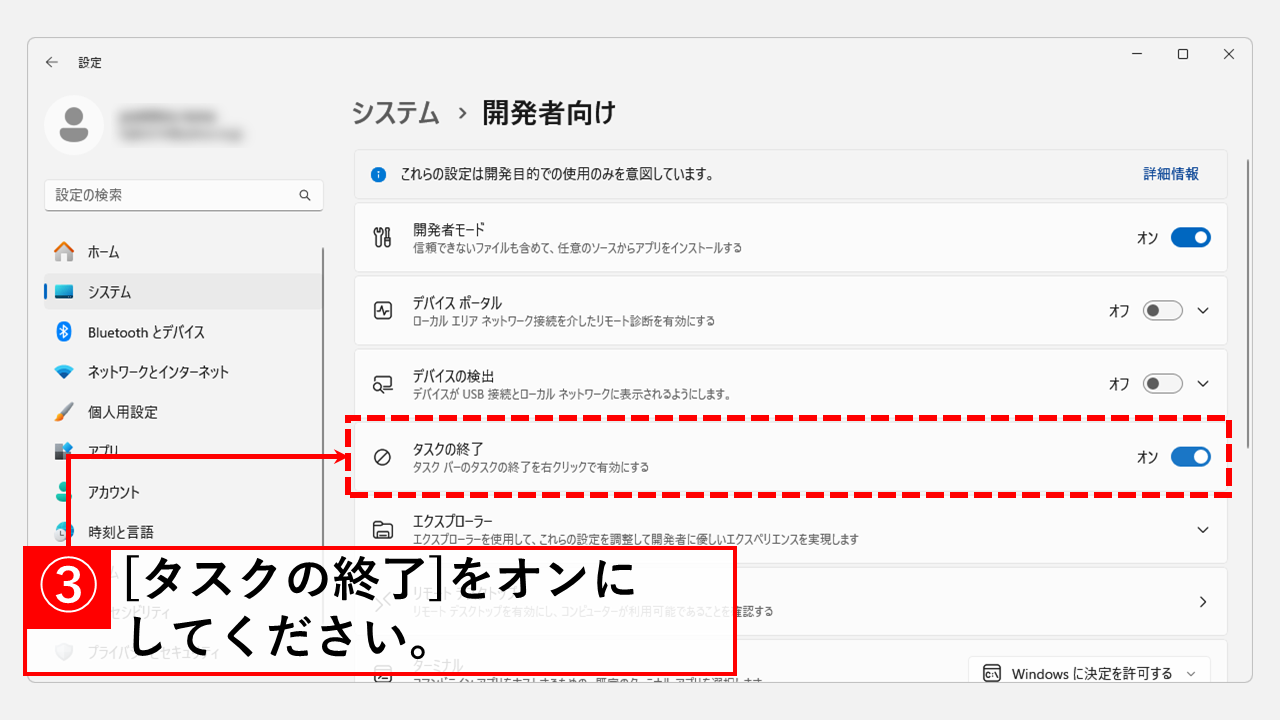Open 時刻と言語 in the sidebar
The image size is (1280, 720).
tap(184, 532)
